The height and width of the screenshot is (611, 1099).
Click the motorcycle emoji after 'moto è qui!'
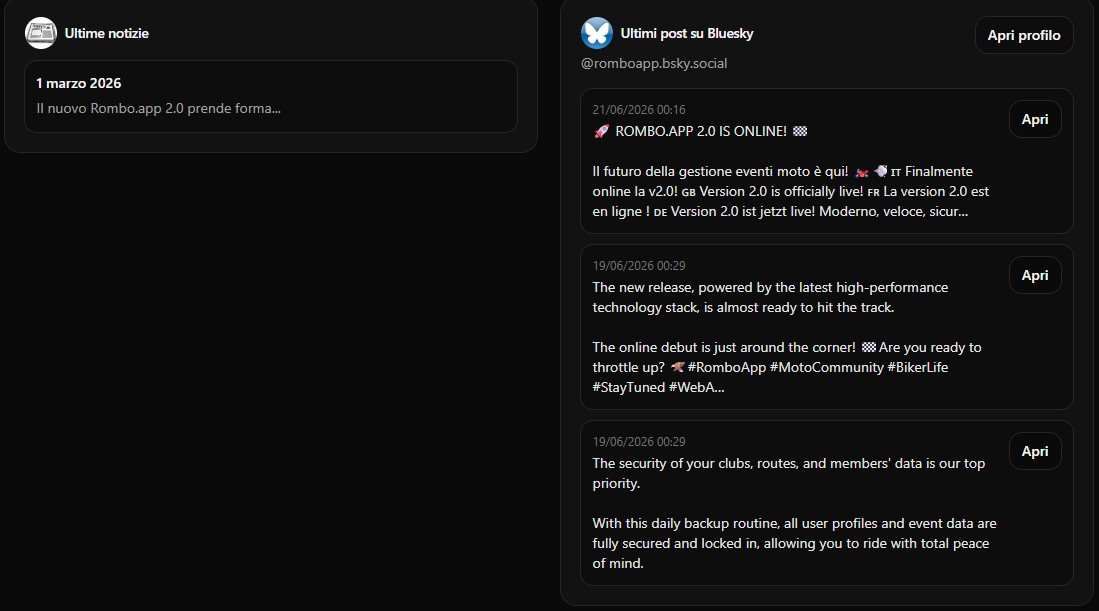(862, 172)
